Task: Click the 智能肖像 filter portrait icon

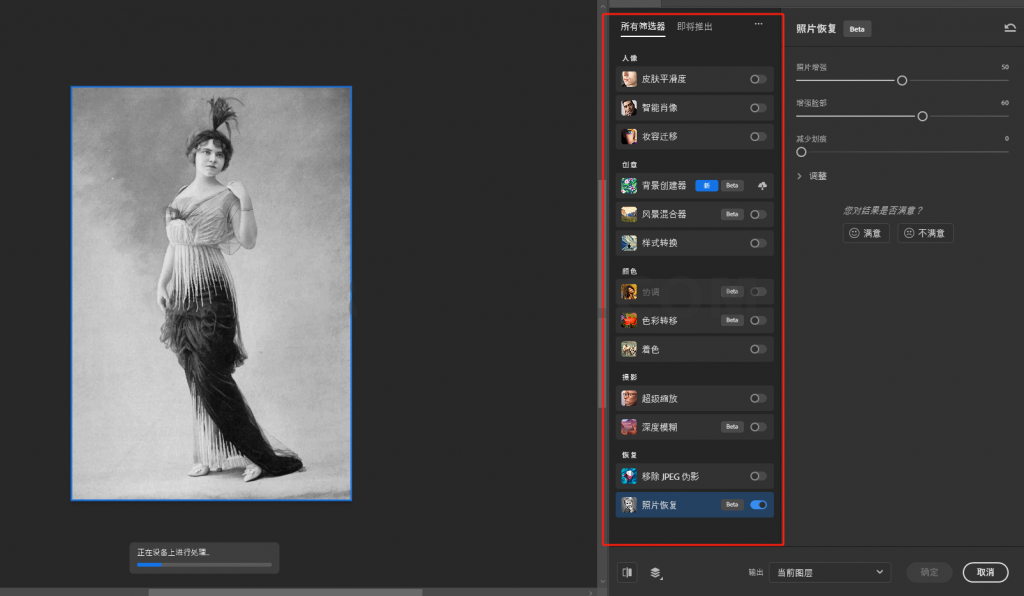Action: 629,108
